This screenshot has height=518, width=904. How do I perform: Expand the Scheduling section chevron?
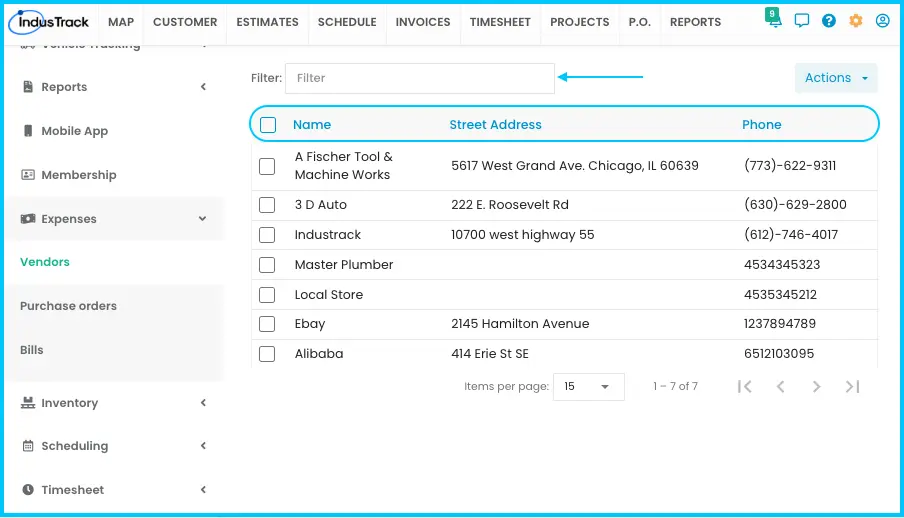(203, 446)
